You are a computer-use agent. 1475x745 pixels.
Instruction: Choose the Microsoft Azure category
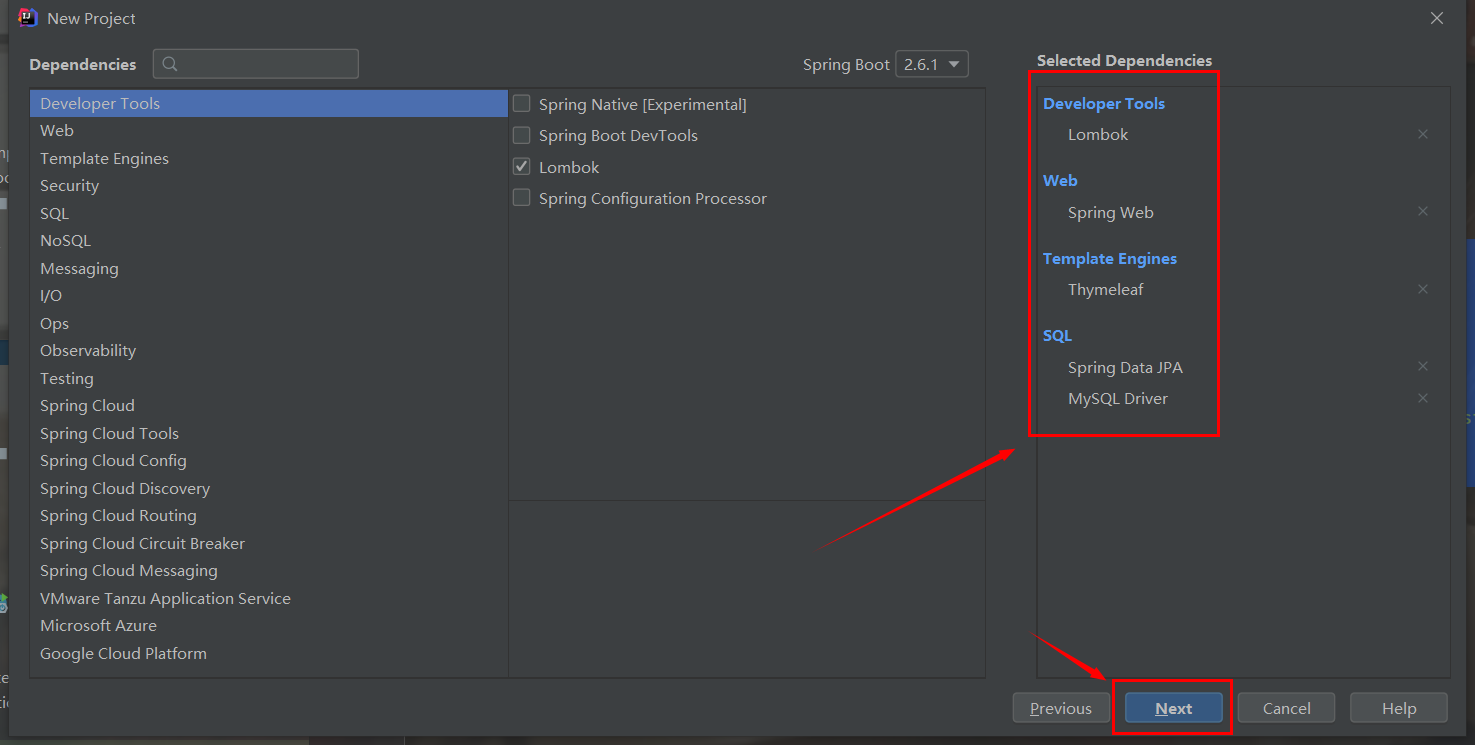(x=269, y=626)
